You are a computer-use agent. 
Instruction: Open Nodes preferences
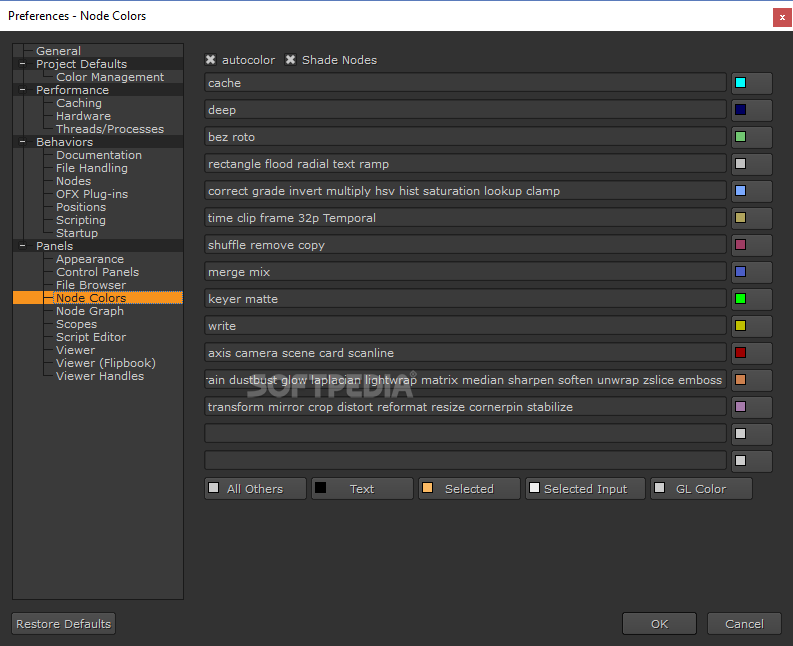[x=73, y=181]
